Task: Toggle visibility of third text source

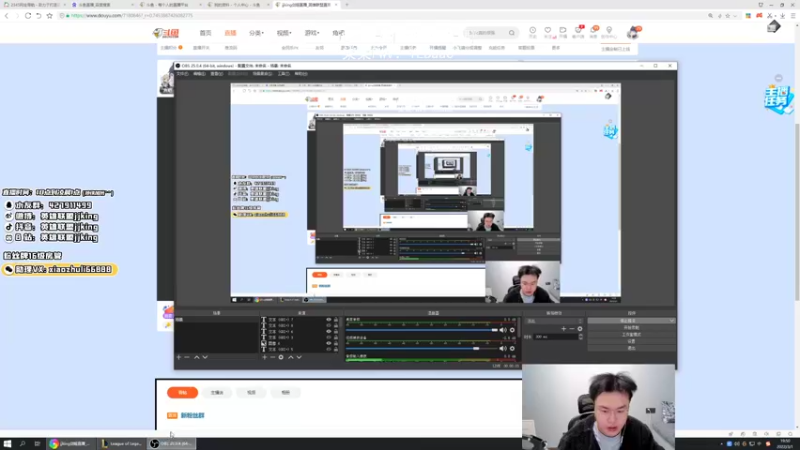Action: [329, 332]
